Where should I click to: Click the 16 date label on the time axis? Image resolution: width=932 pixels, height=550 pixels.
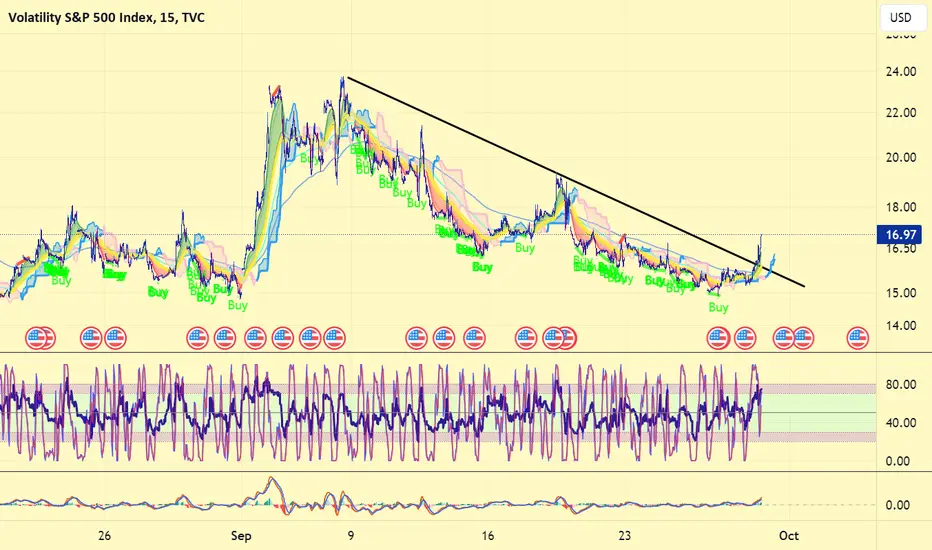[x=487, y=536]
